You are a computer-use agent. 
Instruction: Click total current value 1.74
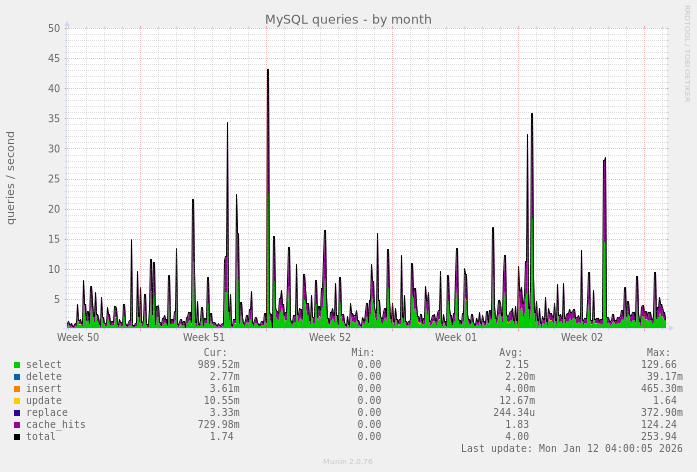[221, 436]
